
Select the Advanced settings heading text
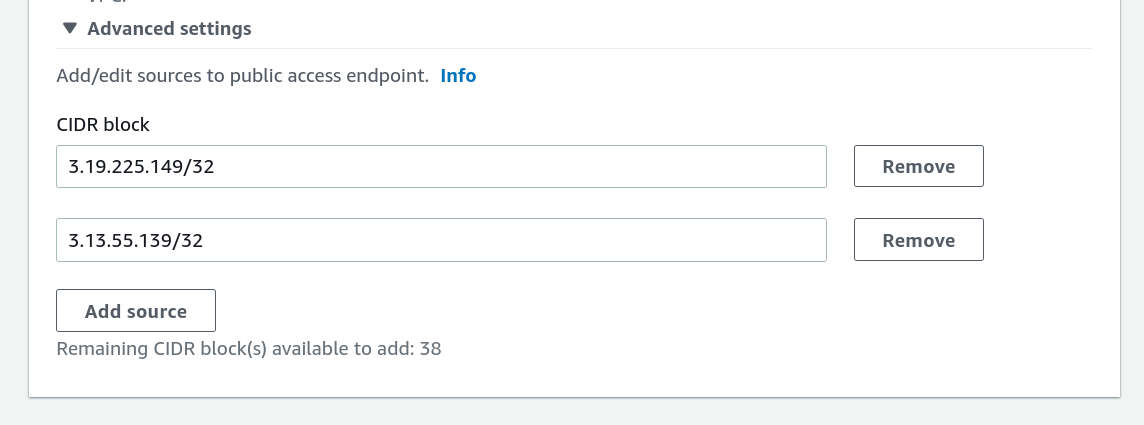(x=169, y=29)
